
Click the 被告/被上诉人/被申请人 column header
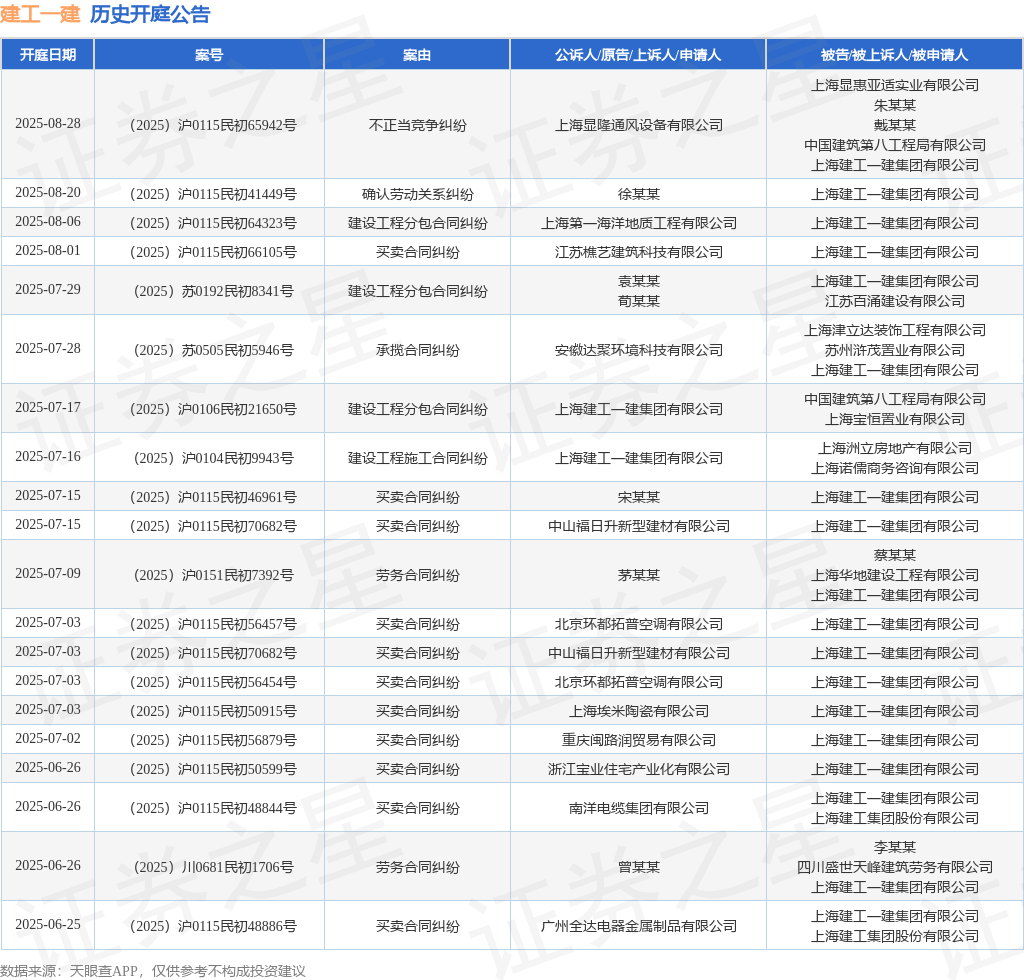(894, 55)
